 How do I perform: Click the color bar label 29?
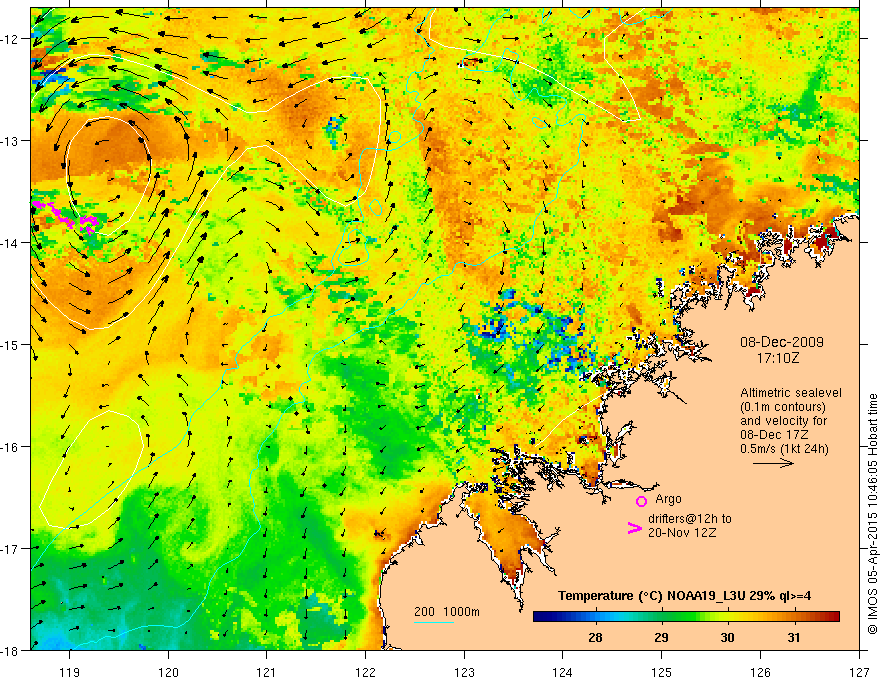tap(661, 637)
